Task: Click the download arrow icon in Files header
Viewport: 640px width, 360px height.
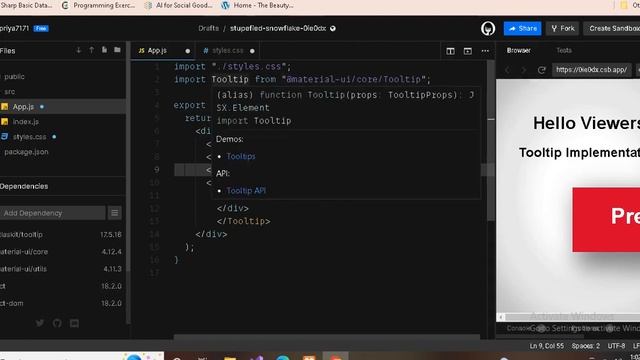Action: point(78,50)
